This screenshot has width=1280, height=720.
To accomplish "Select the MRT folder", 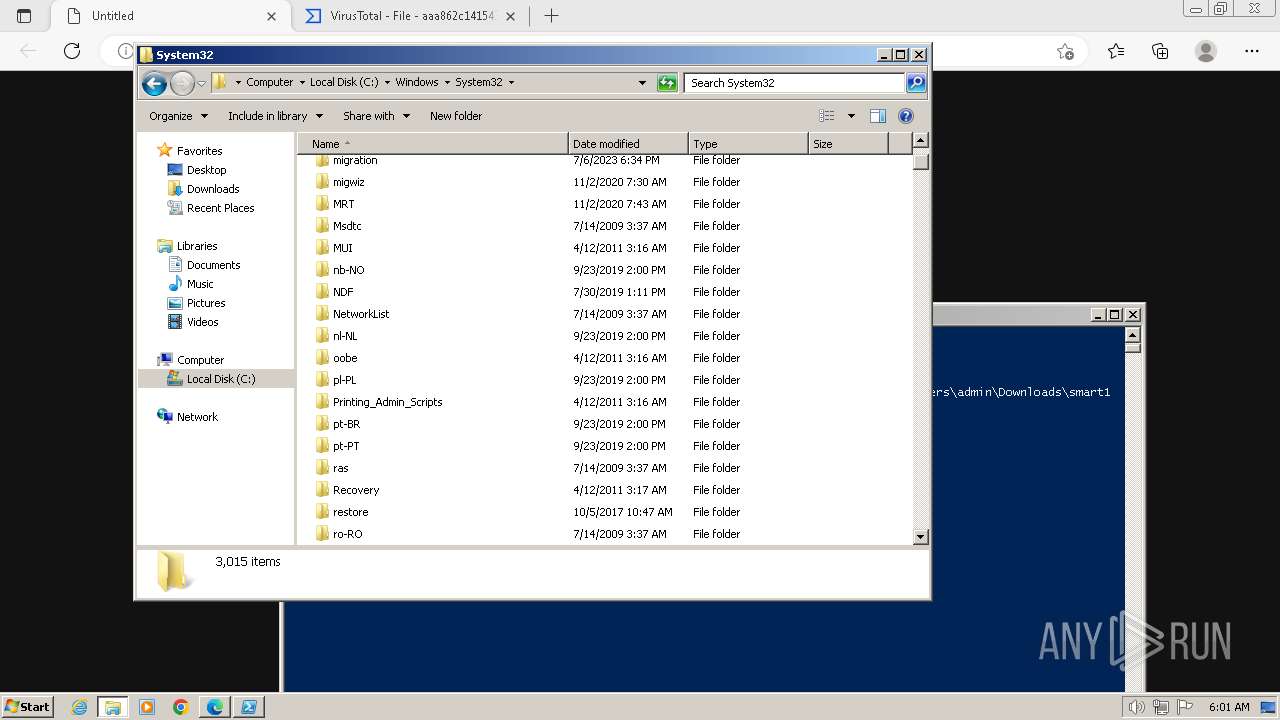I will 343,204.
